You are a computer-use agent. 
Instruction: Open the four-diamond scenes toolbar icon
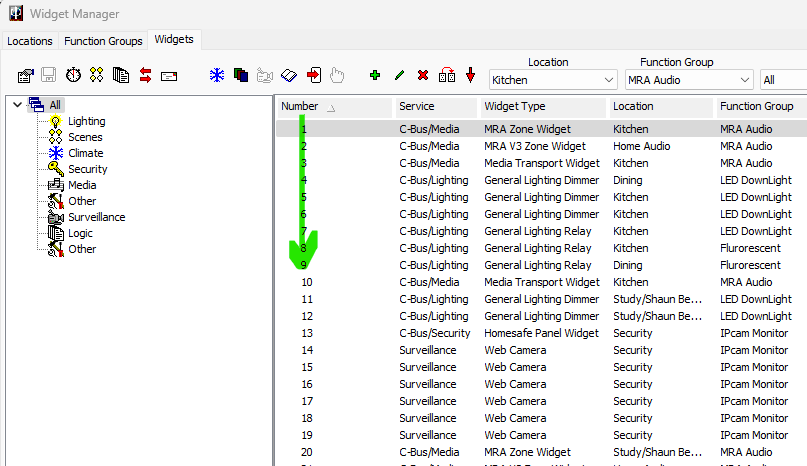[x=96, y=75]
